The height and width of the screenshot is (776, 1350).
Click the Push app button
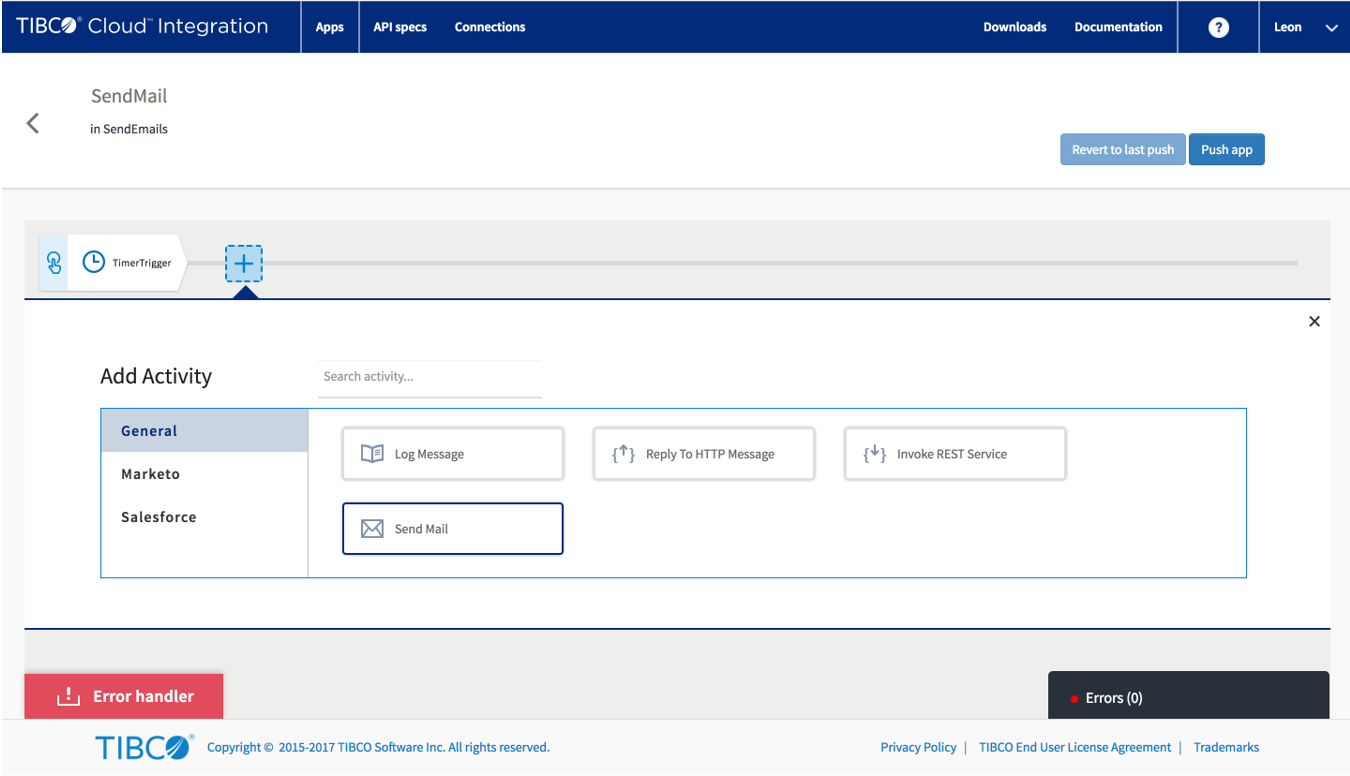[x=1226, y=150]
